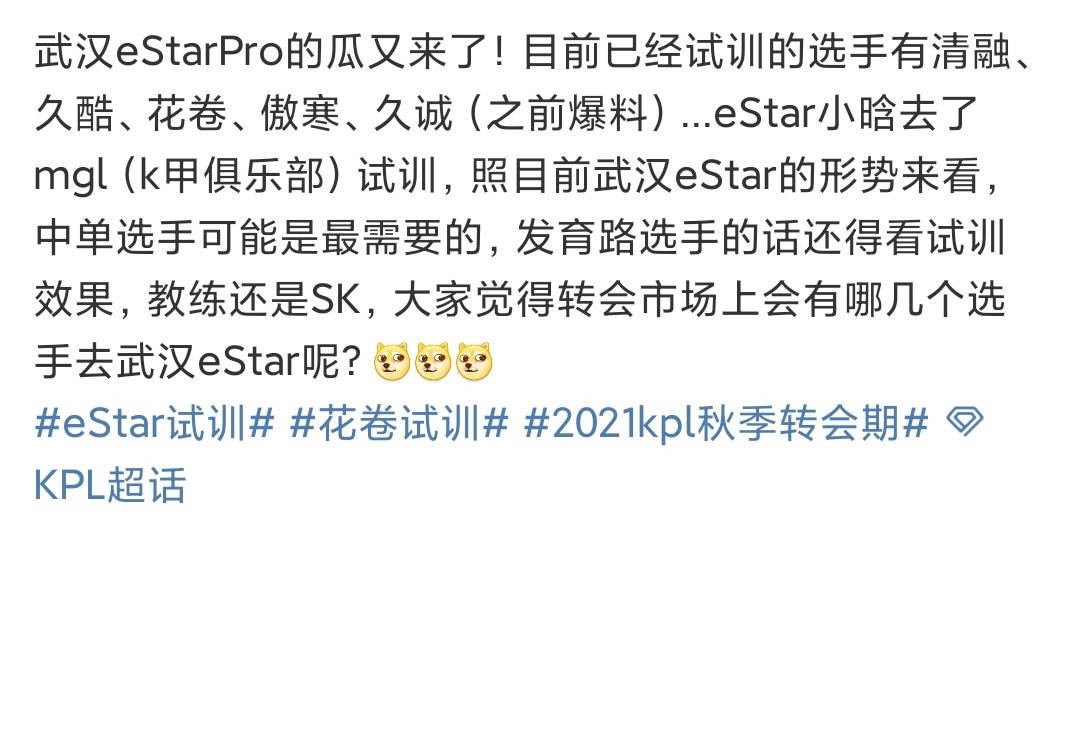Image resolution: width=1080 pixels, height=740 pixels.
Task: Click the player name 傲寒
Action: pos(301,114)
